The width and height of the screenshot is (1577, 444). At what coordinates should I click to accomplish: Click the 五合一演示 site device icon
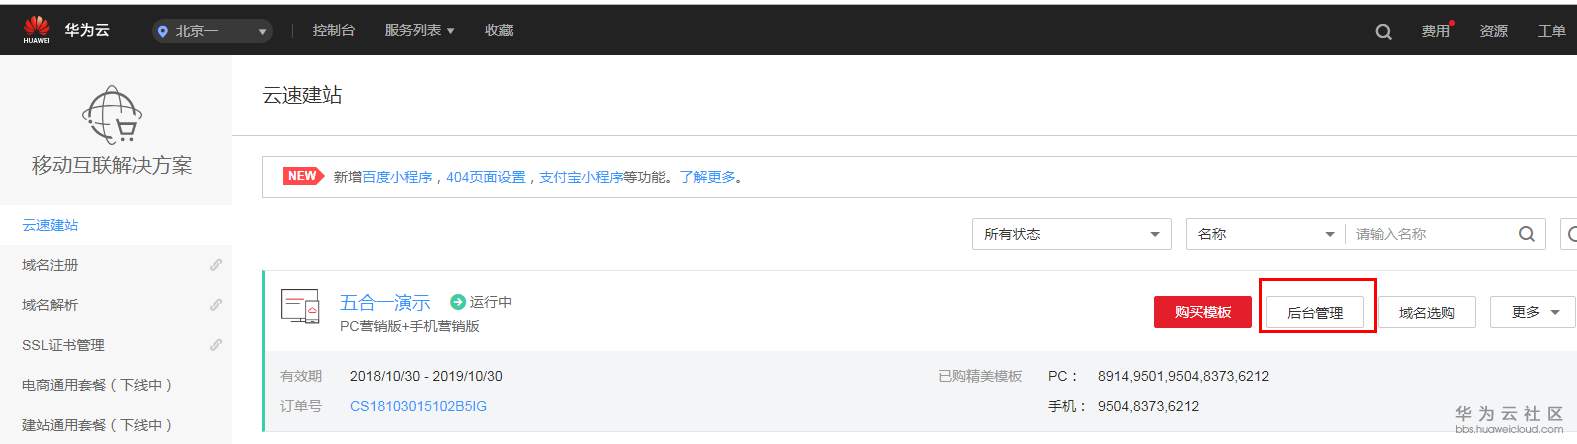pos(300,306)
